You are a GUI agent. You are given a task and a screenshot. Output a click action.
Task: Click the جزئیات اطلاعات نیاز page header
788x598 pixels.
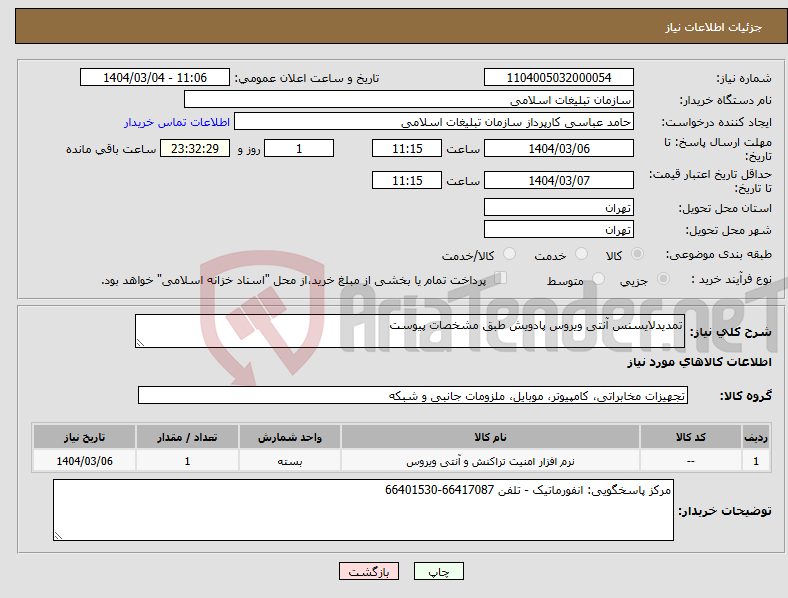point(713,27)
